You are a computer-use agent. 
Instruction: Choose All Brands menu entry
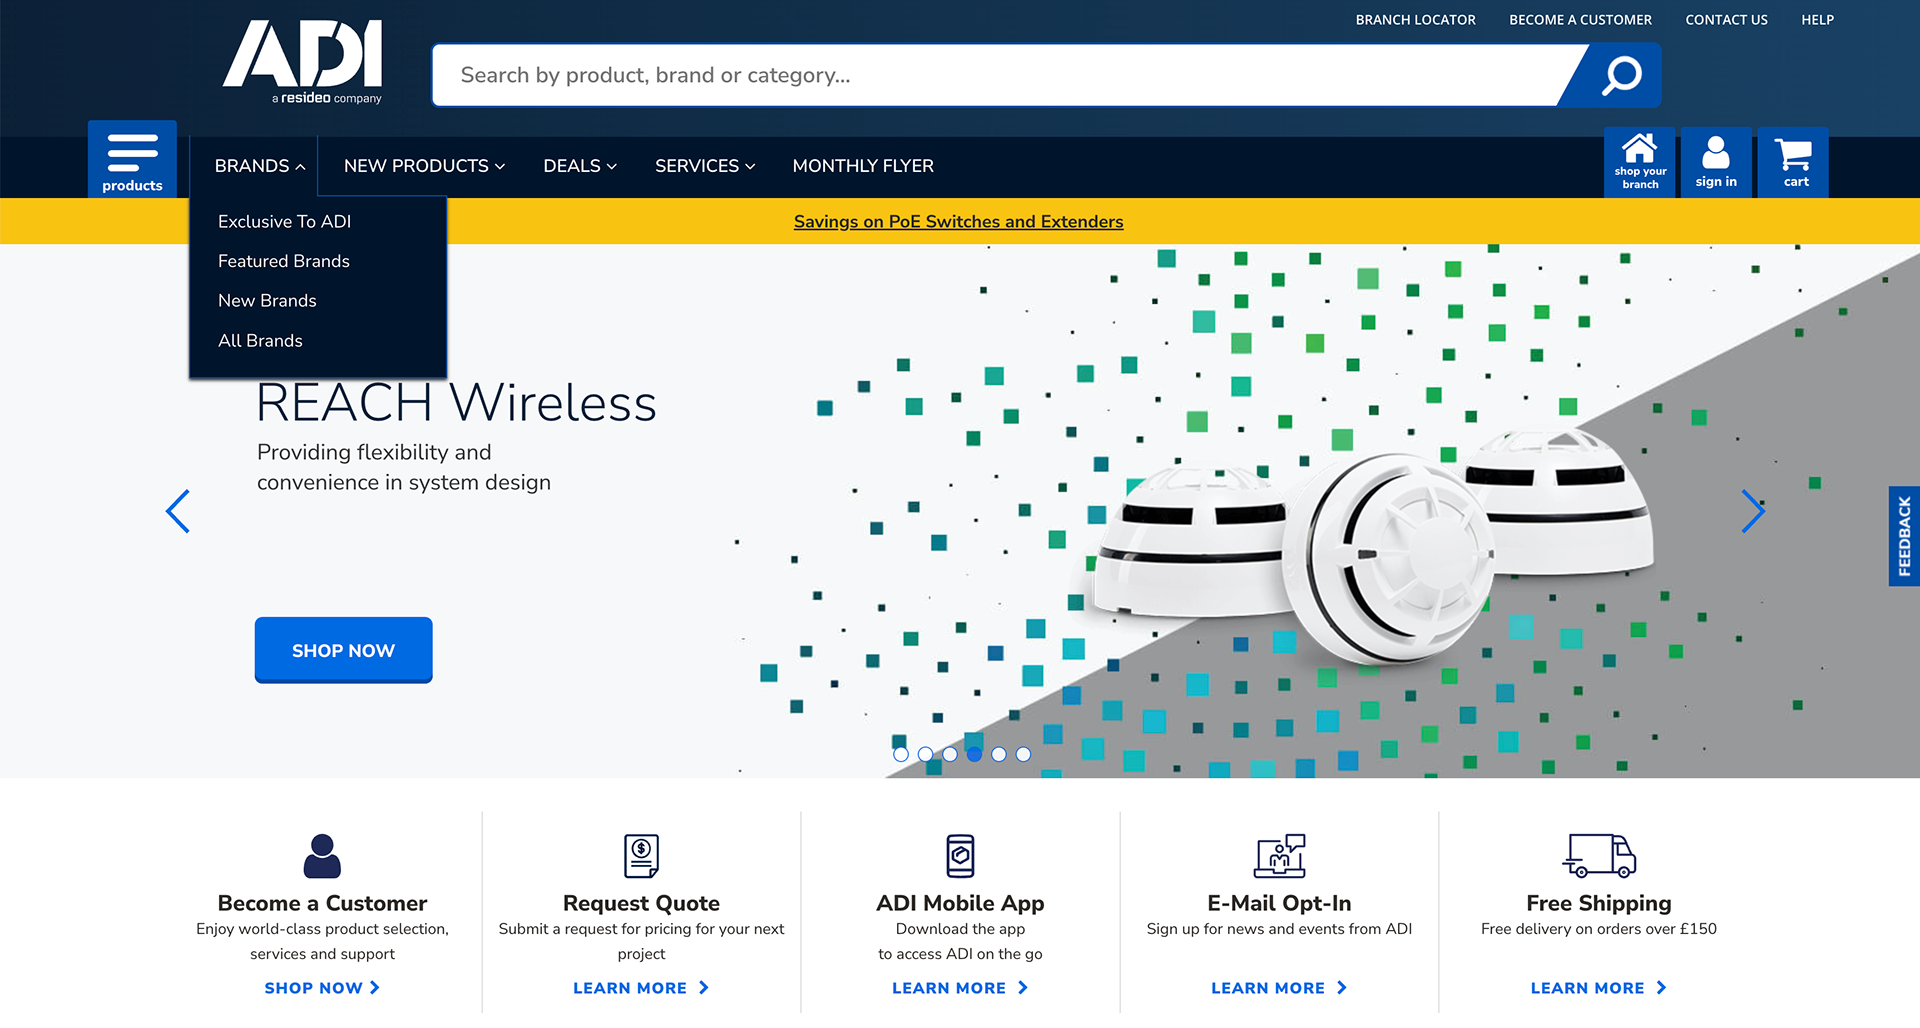260,341
